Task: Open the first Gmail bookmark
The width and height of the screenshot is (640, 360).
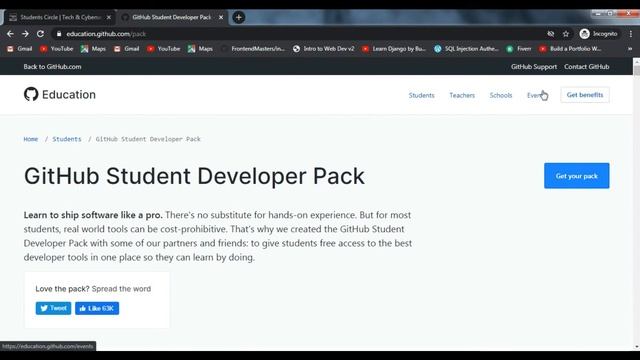Action: pos(20,49)
